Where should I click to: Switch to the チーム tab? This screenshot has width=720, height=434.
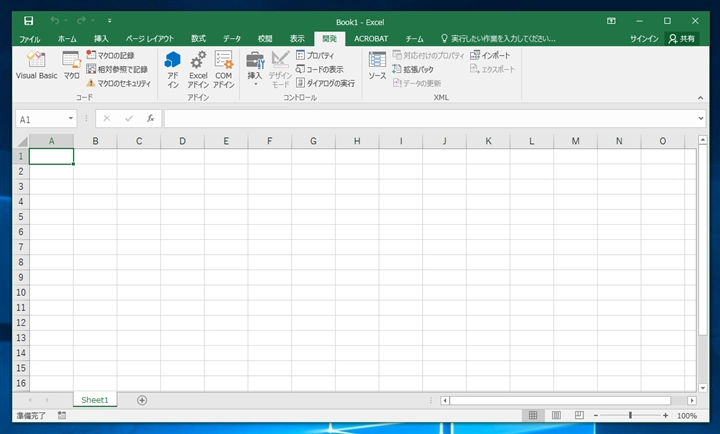point(415,39)
